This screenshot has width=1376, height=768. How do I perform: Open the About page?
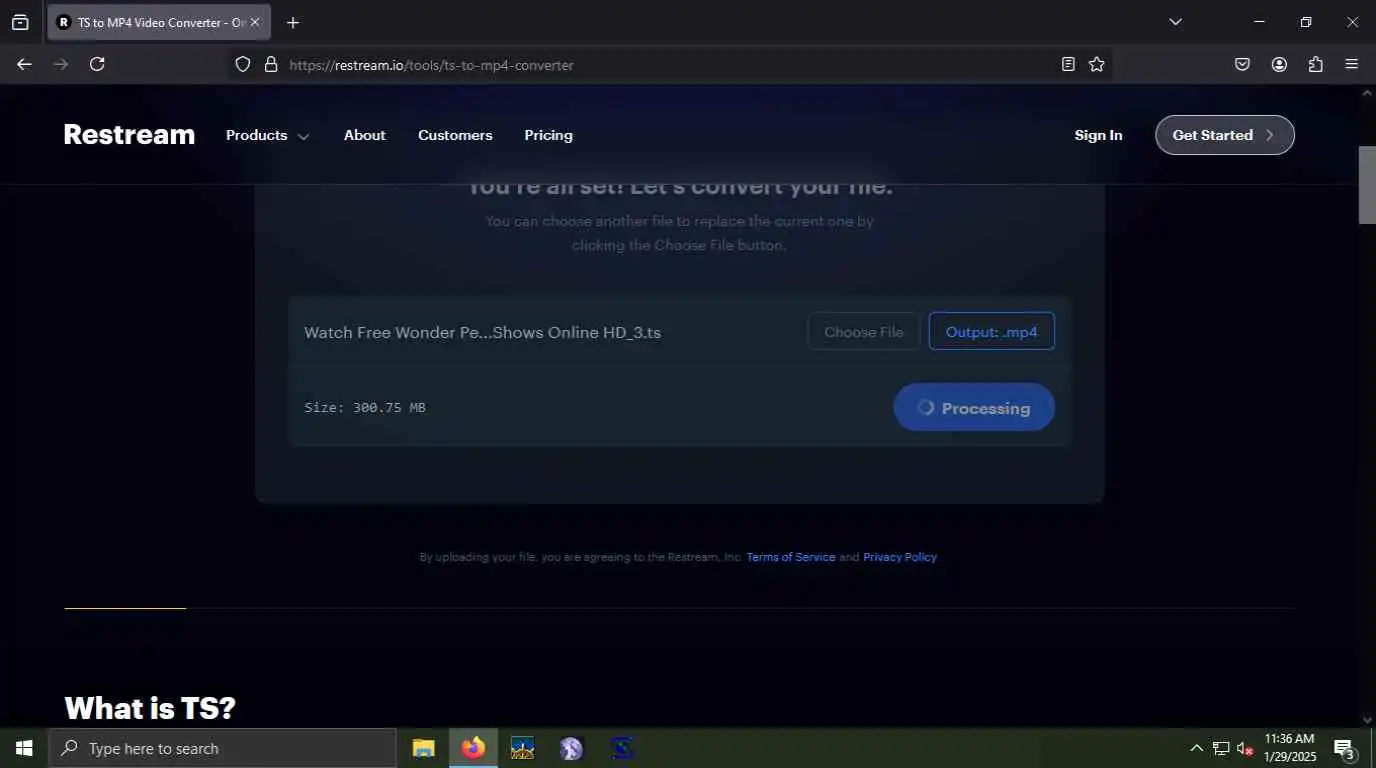[364, 135]
